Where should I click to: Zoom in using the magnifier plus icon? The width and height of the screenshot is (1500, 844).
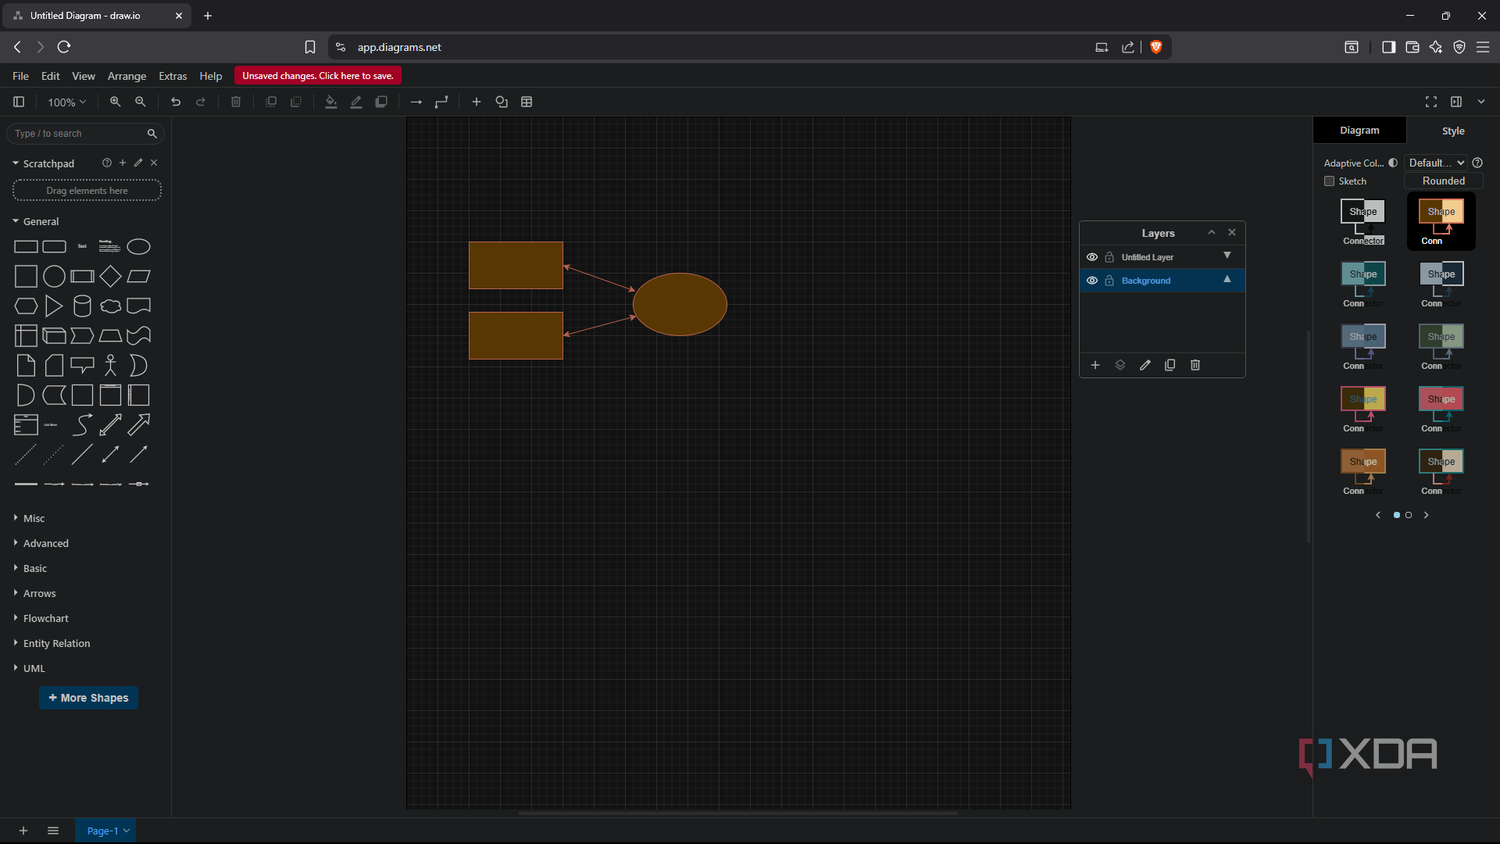pyautogui.click(x=115, y=102)
